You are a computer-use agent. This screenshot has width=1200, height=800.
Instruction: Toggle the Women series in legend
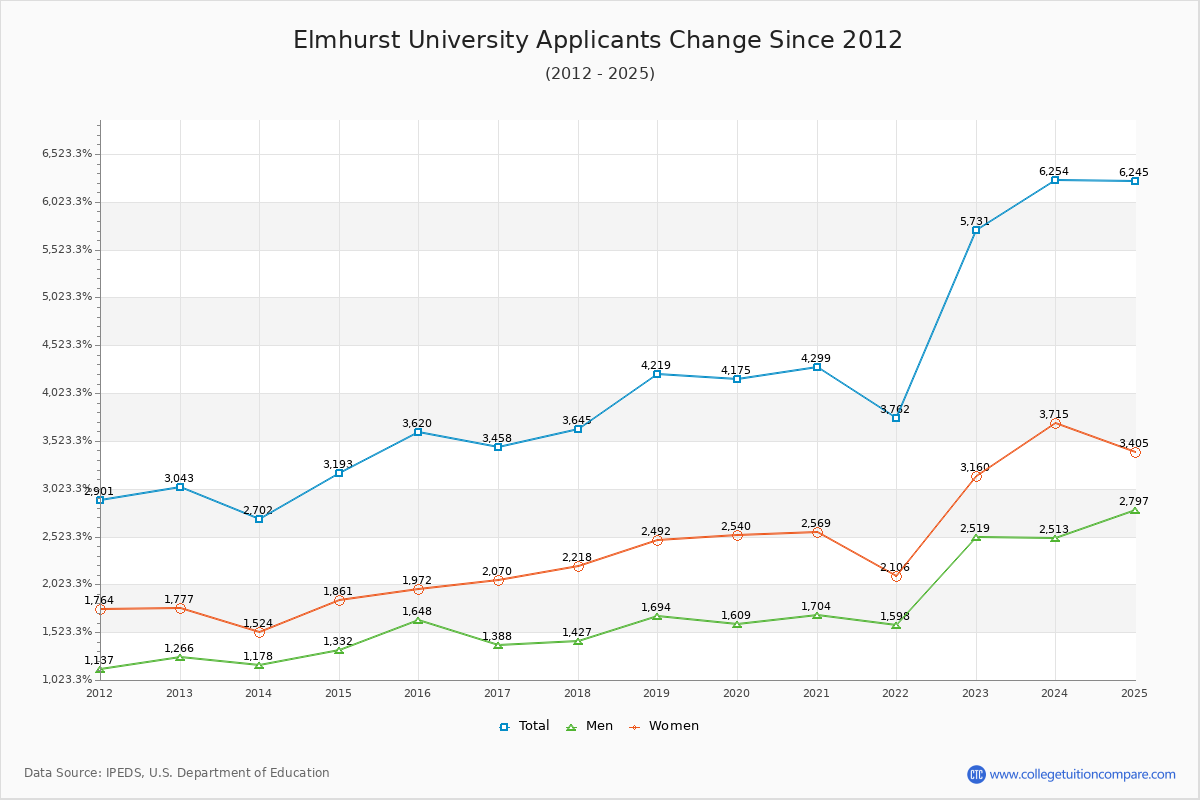[x=664, y=726]
